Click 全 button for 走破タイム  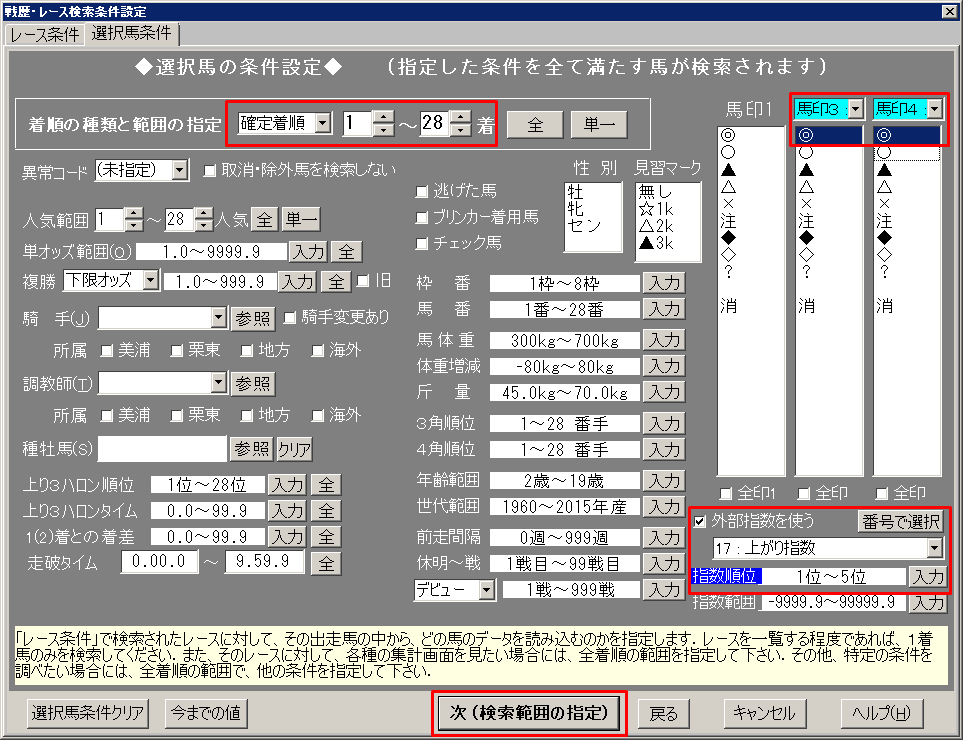[x=326, y=563]
